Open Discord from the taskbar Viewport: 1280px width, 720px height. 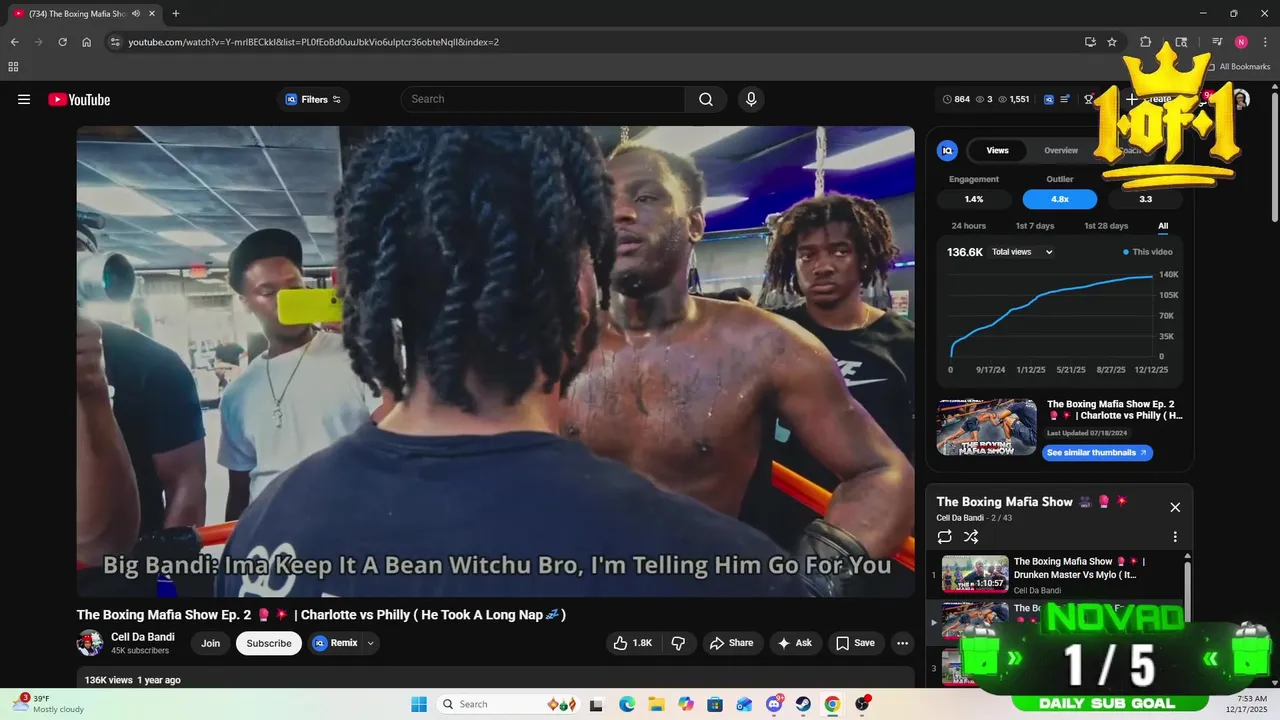tap(774, 704)
